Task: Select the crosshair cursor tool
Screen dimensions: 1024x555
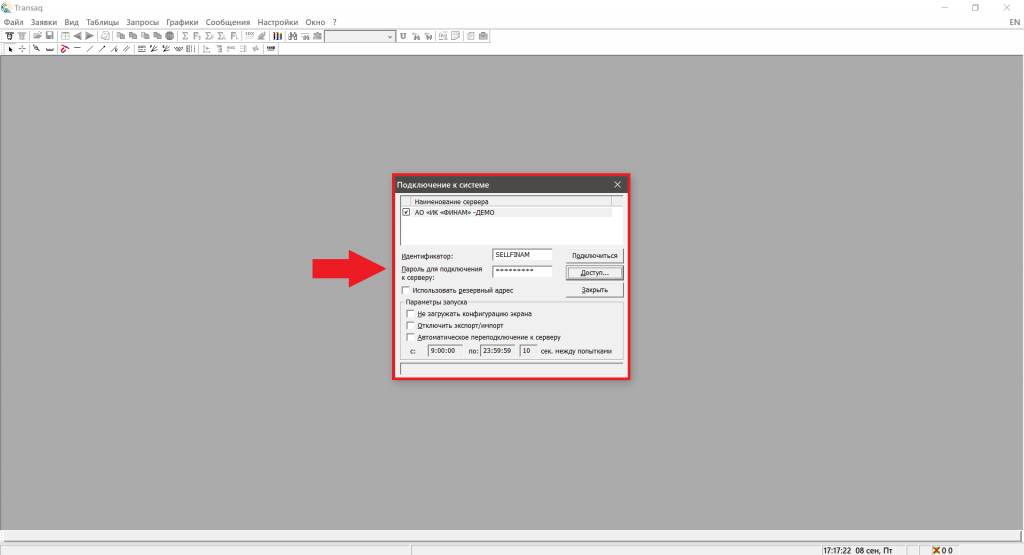Action: click(22, 48)
